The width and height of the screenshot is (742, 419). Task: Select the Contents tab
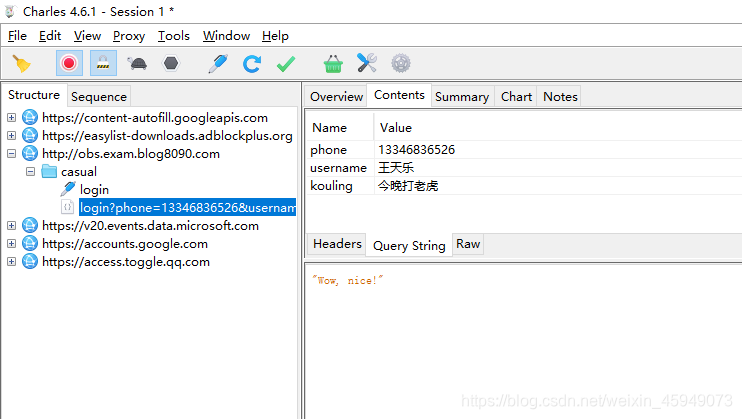[x=399, y=95]
